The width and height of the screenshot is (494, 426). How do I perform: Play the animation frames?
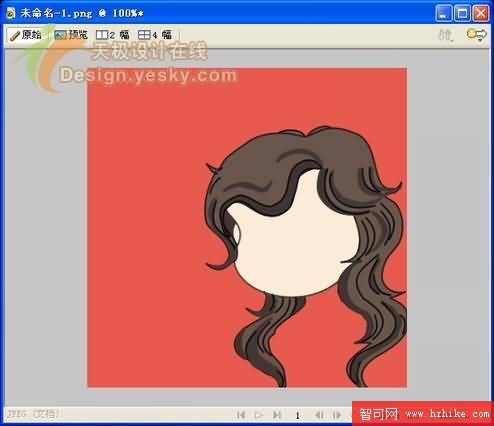(259, 415)
